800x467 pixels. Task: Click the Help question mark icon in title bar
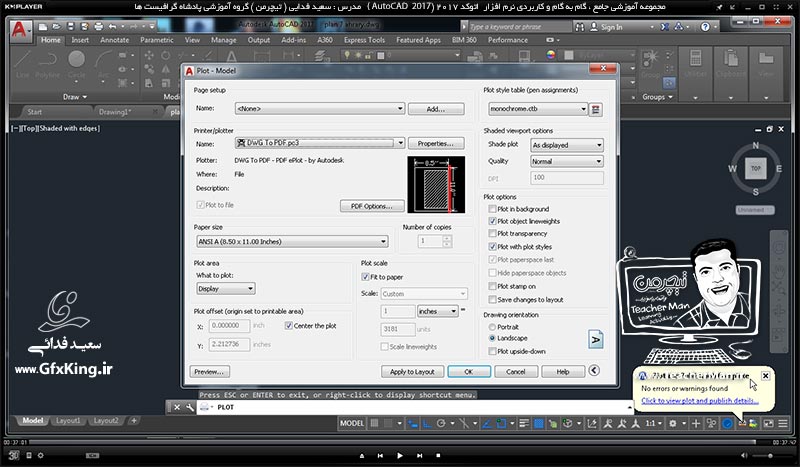point(705,27)
